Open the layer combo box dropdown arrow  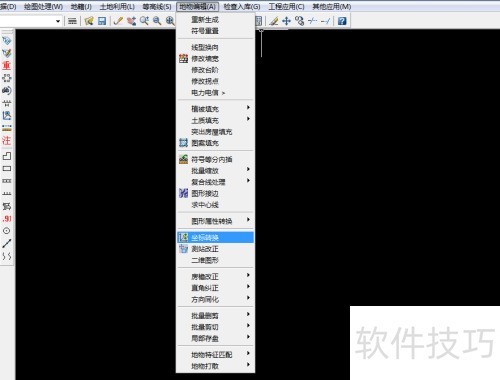[58, 21]
